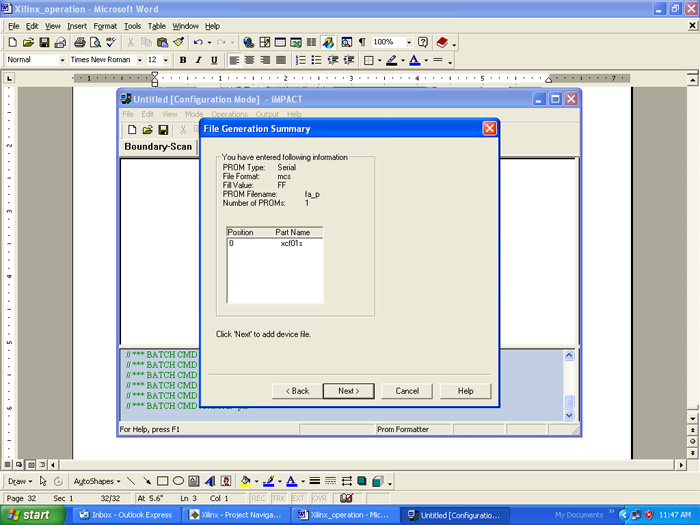Open the Draw menu on Drawing toolbar
Screen dimensions: 700x525
coord(20,481)
